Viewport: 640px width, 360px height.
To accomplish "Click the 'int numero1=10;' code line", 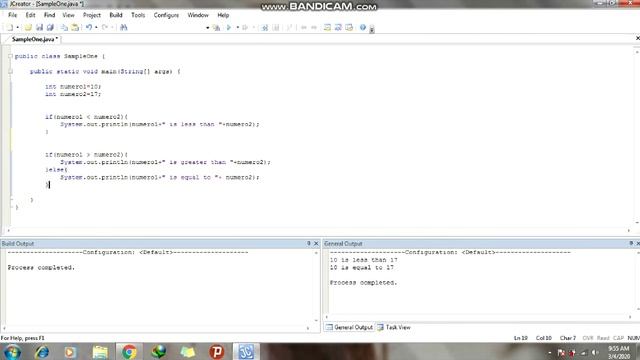I will click(73, 87).
